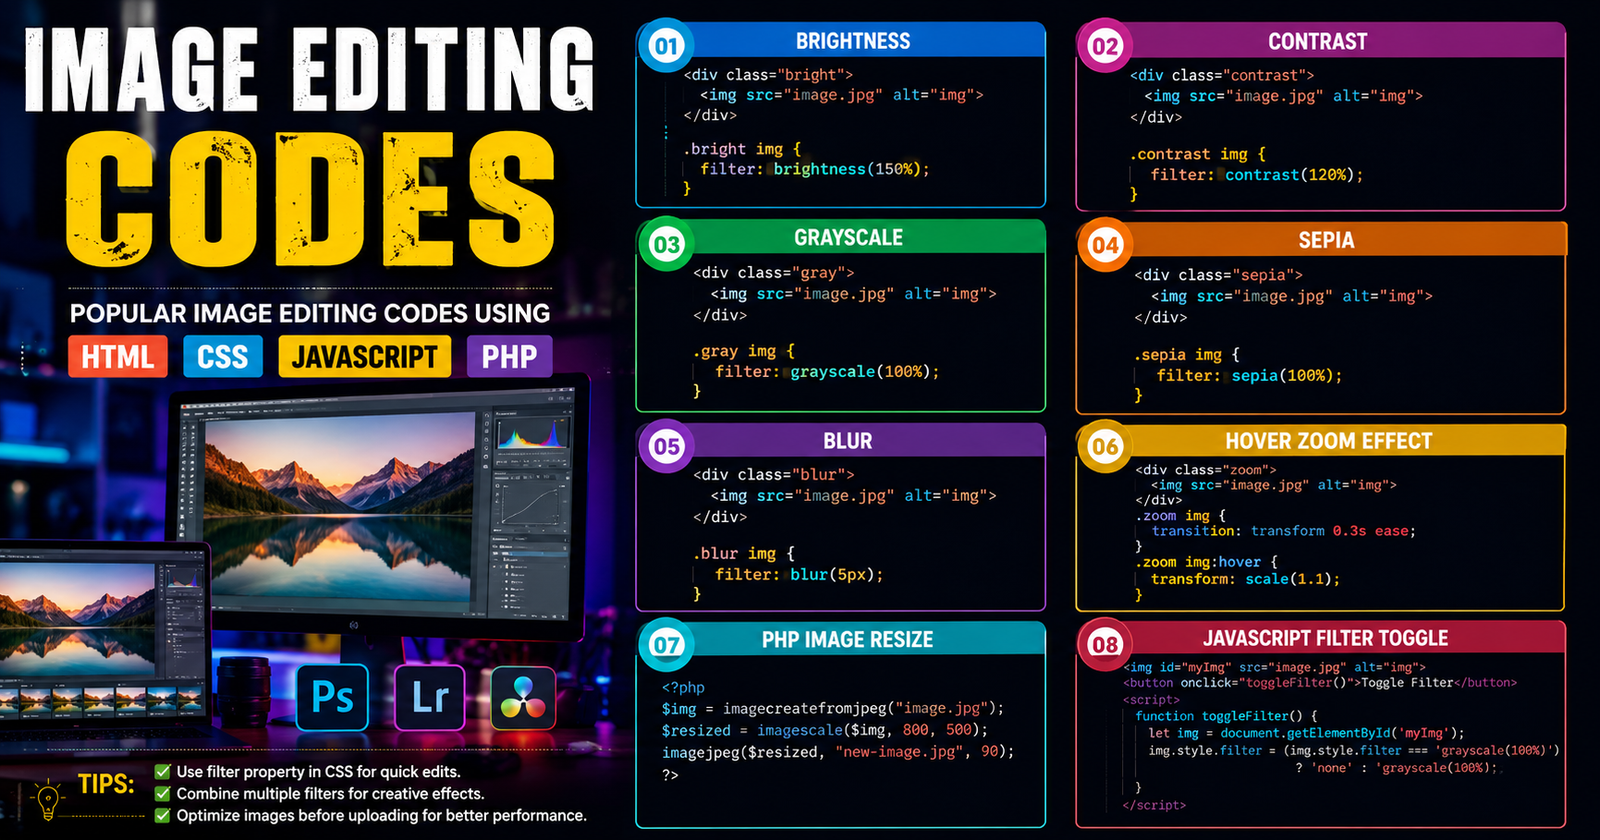Click the 04 badge on the Sepia card
Screen dimensions: 1600x840
coord(1105,246)
